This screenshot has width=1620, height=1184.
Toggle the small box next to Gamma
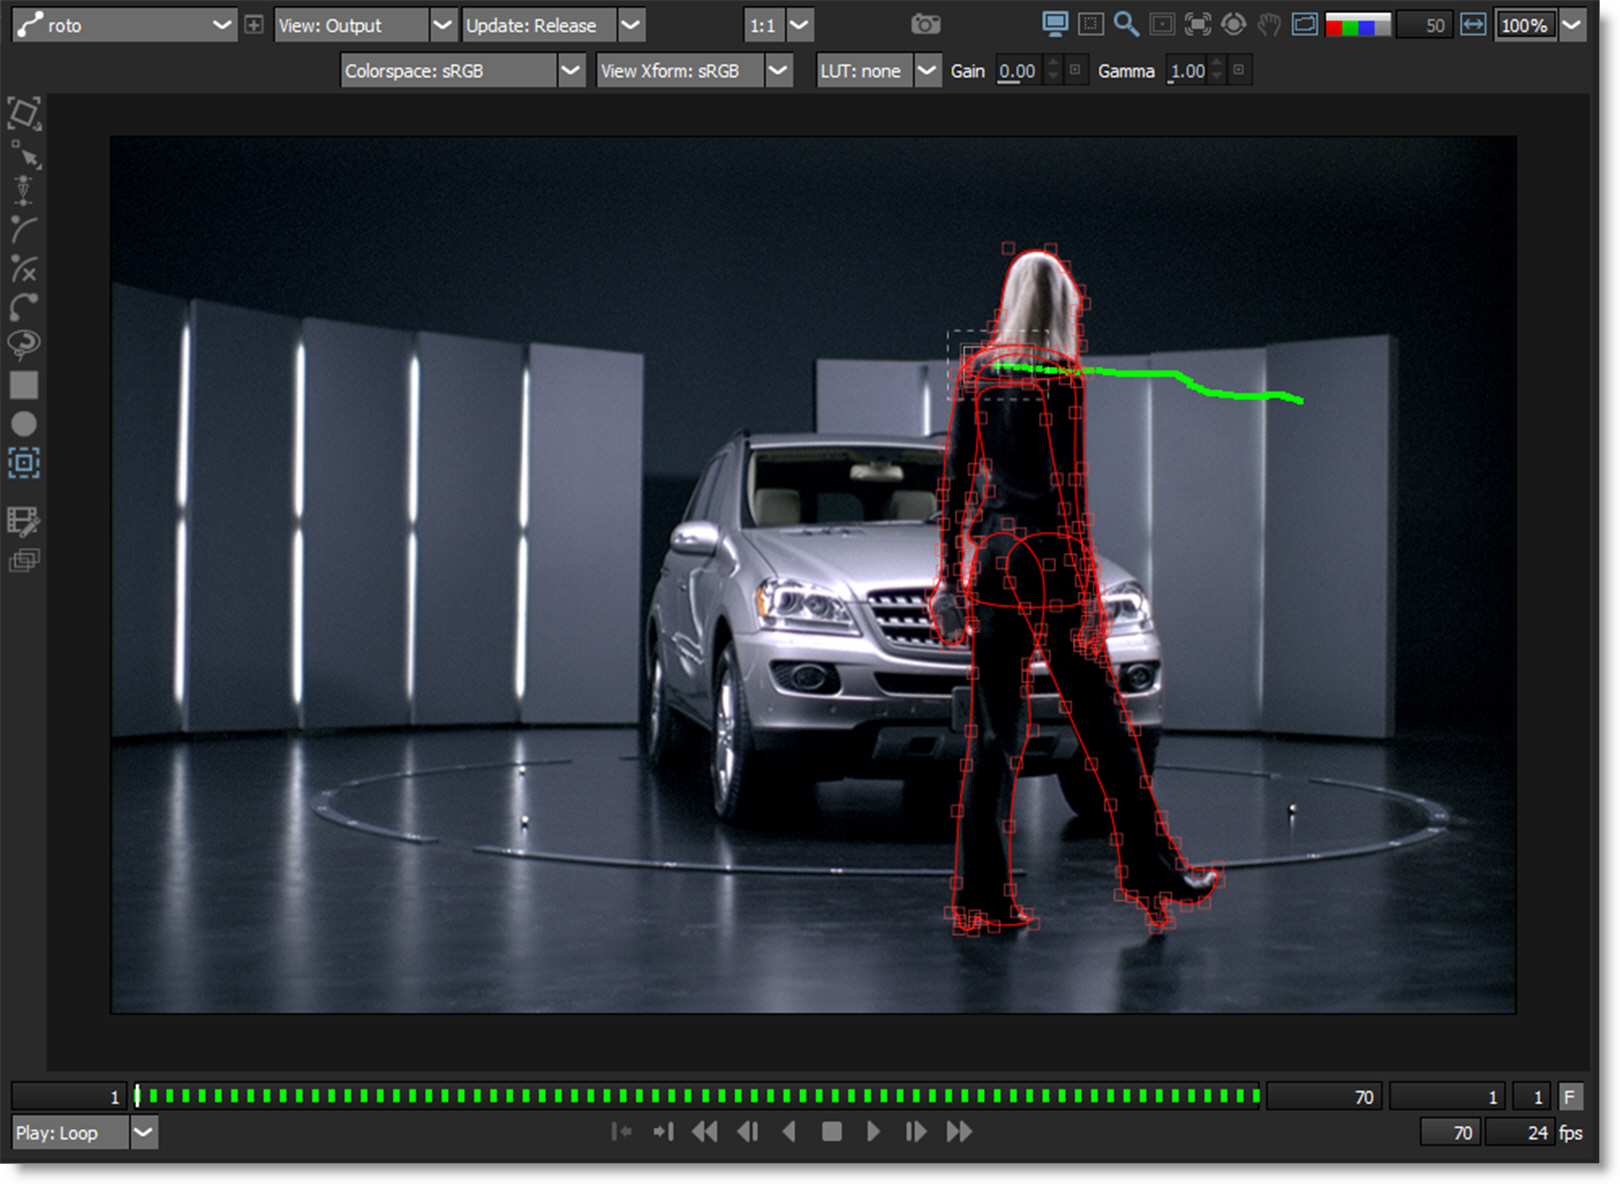coord(1239,70)
